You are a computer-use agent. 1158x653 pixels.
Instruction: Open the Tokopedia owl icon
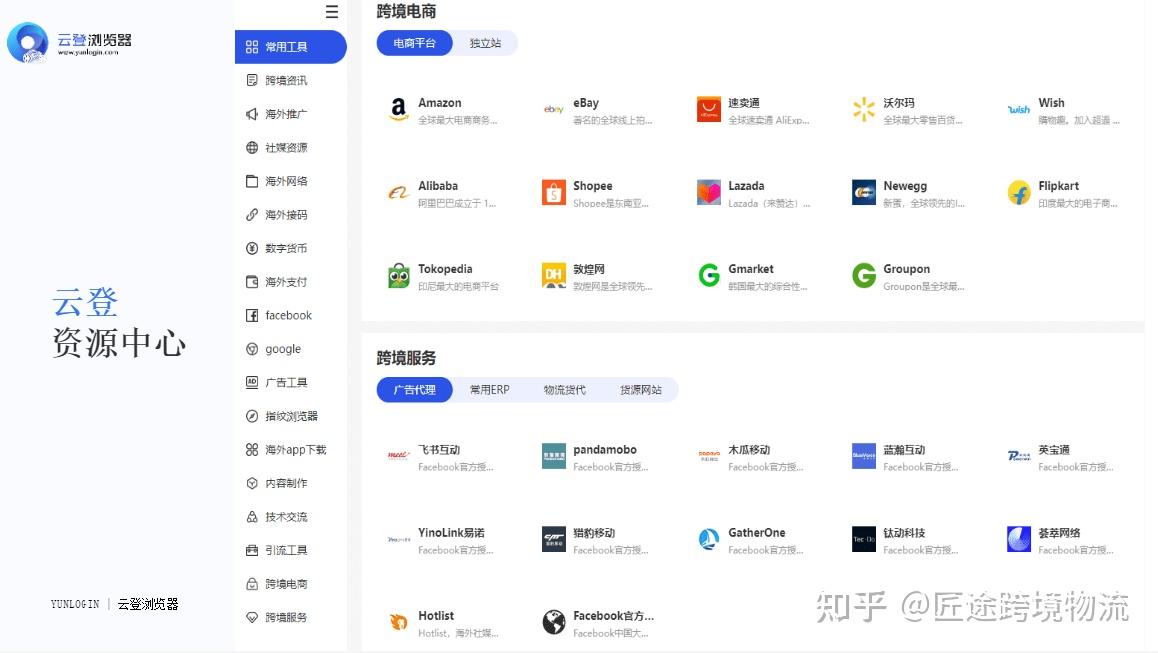pyautogui.click(x=399, y=276)
